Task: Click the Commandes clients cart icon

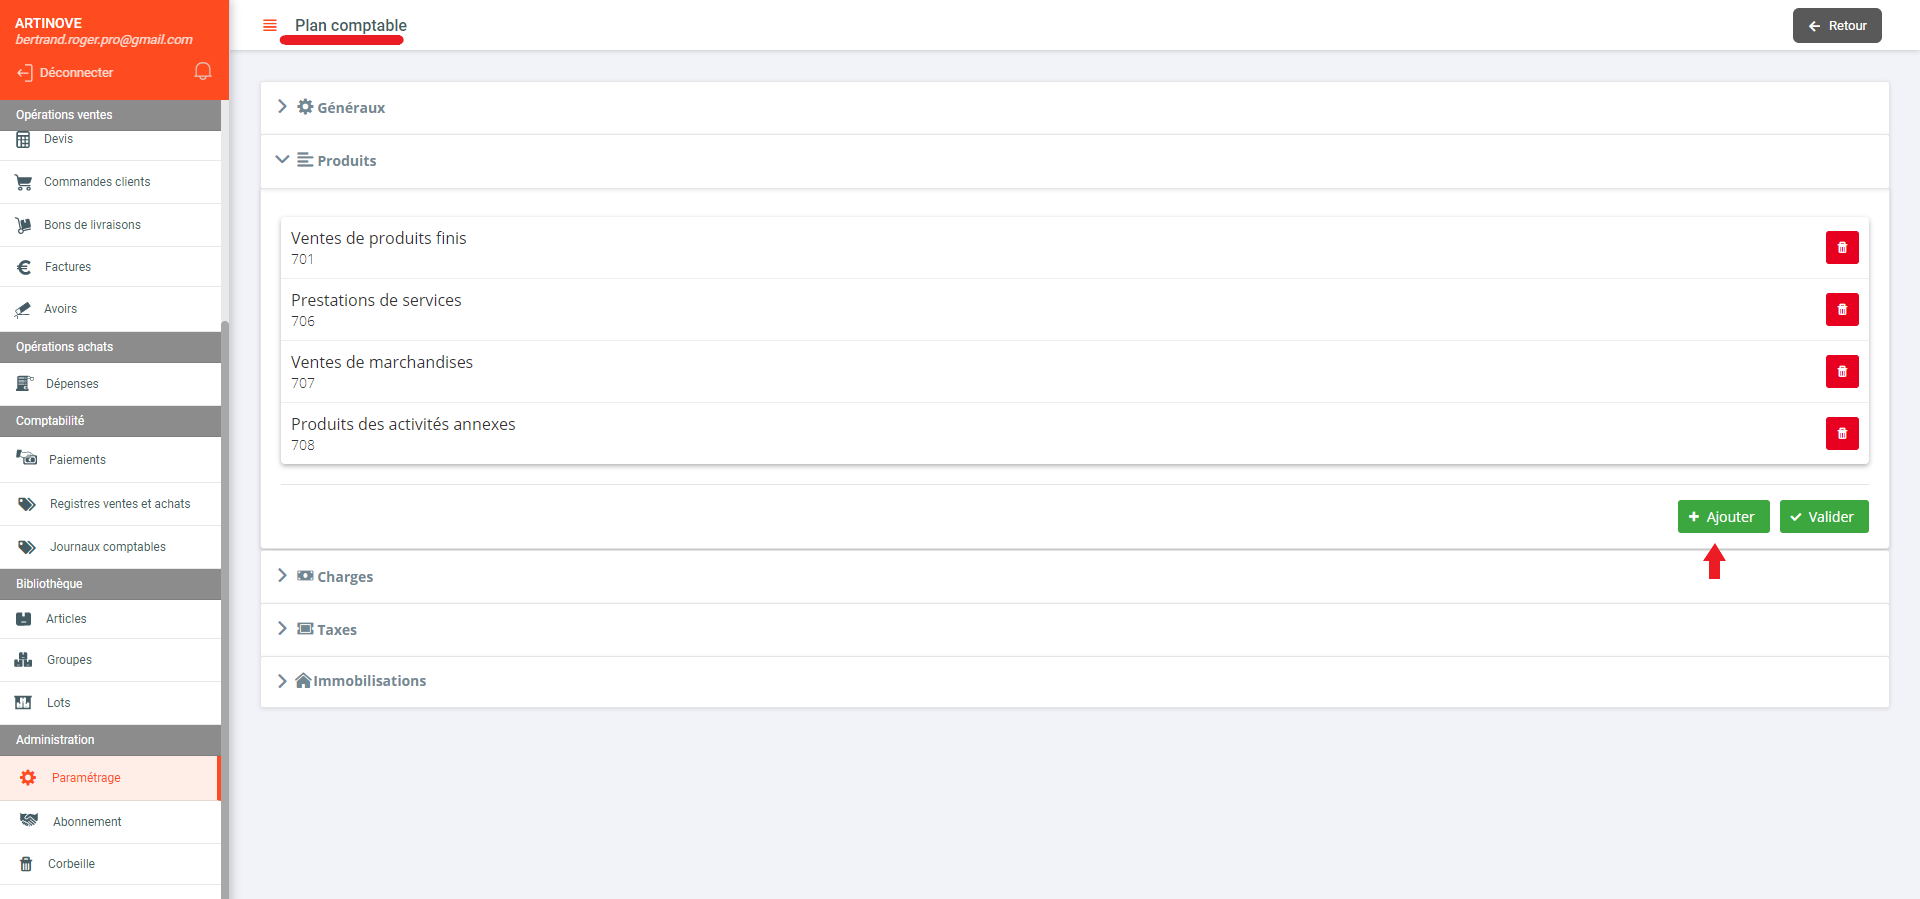Action: coord(24,182)
